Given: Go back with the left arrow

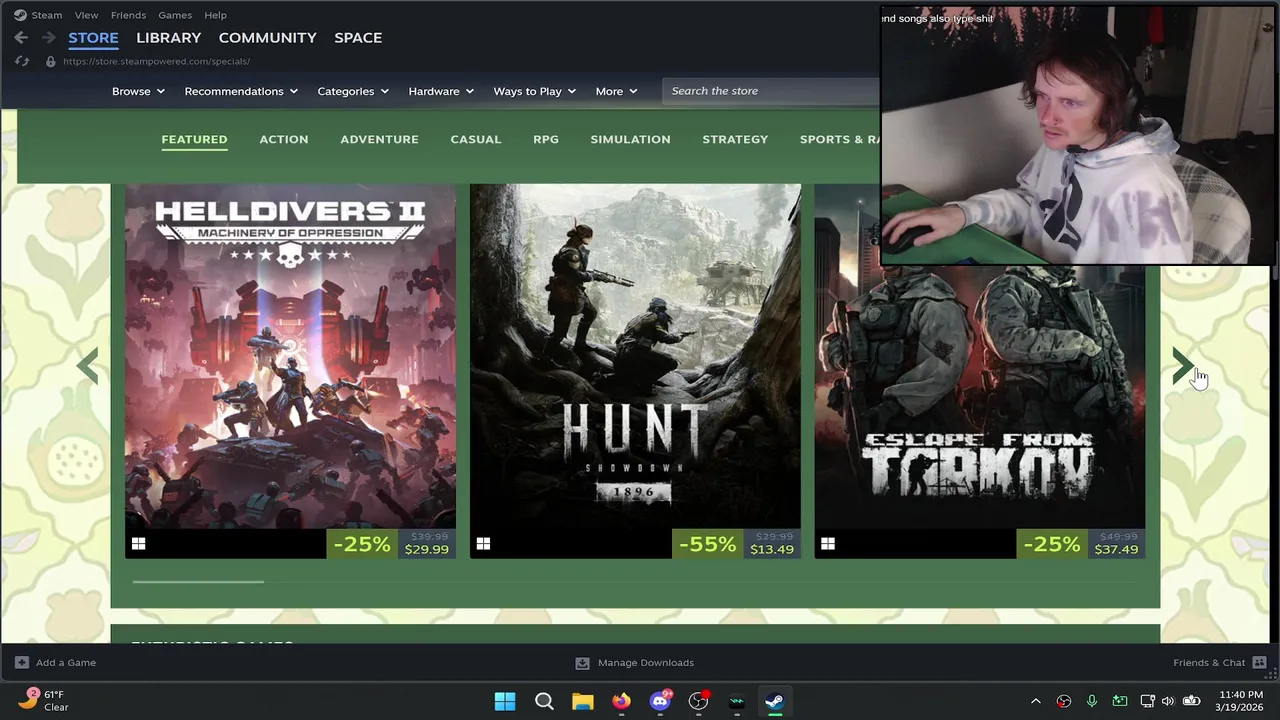Looking at the screenshot, I should point(21,38).
